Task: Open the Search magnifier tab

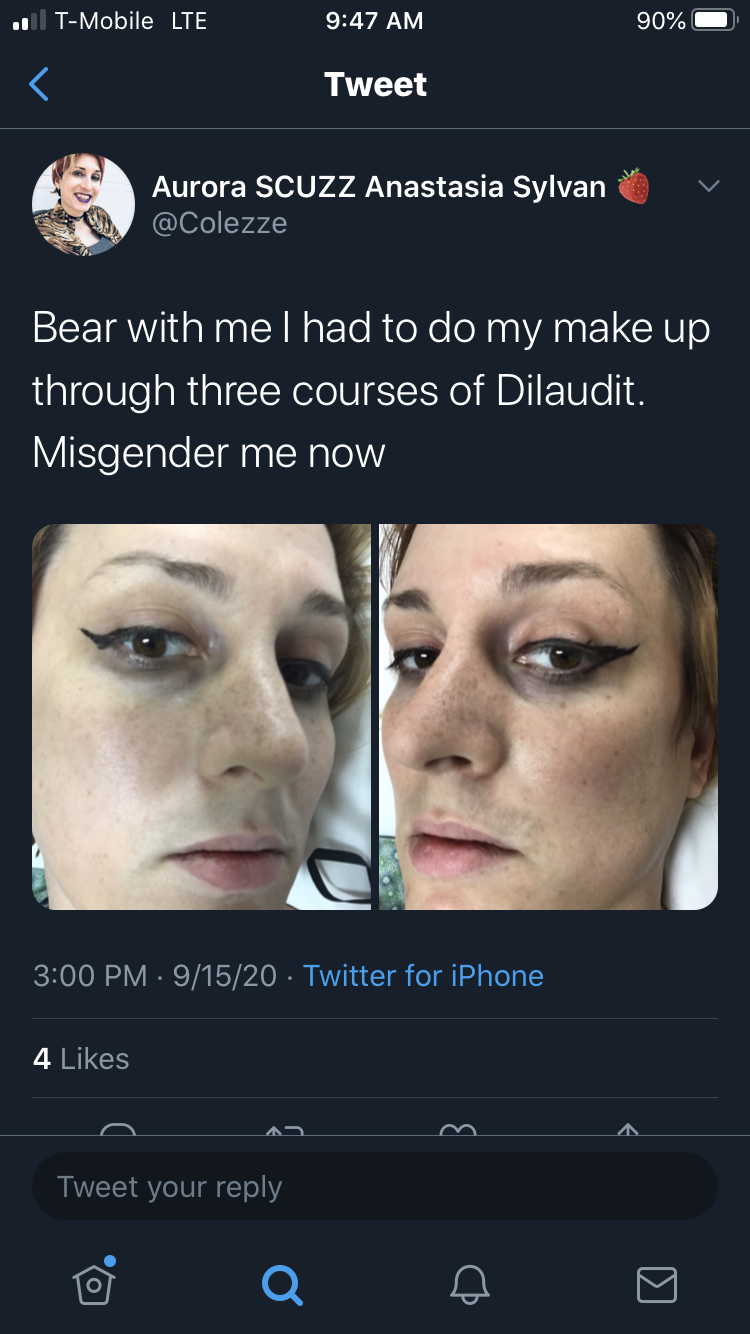Action: click(281, 1283)
